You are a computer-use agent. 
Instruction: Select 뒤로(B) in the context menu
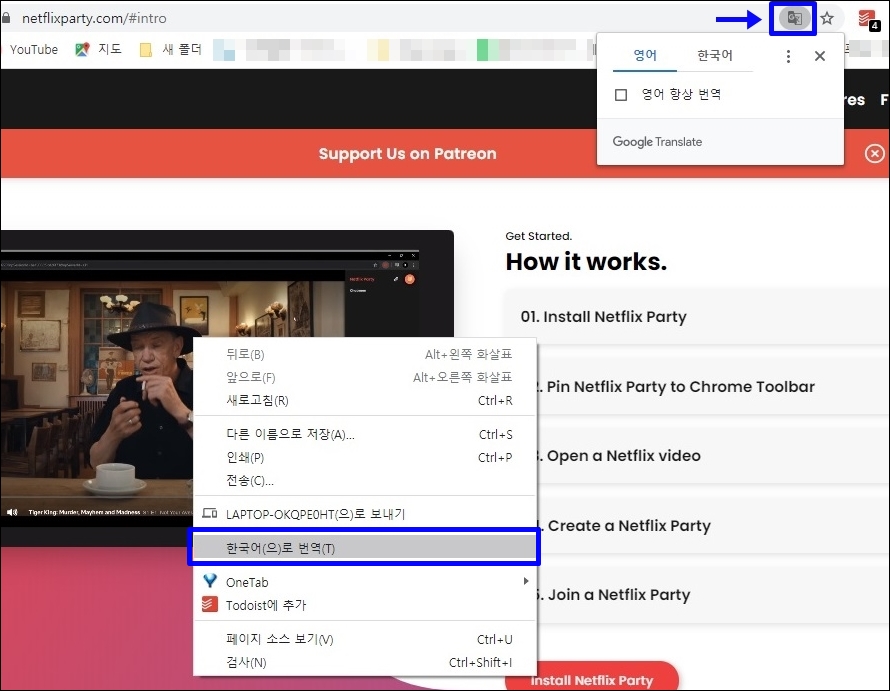[364, 354]
